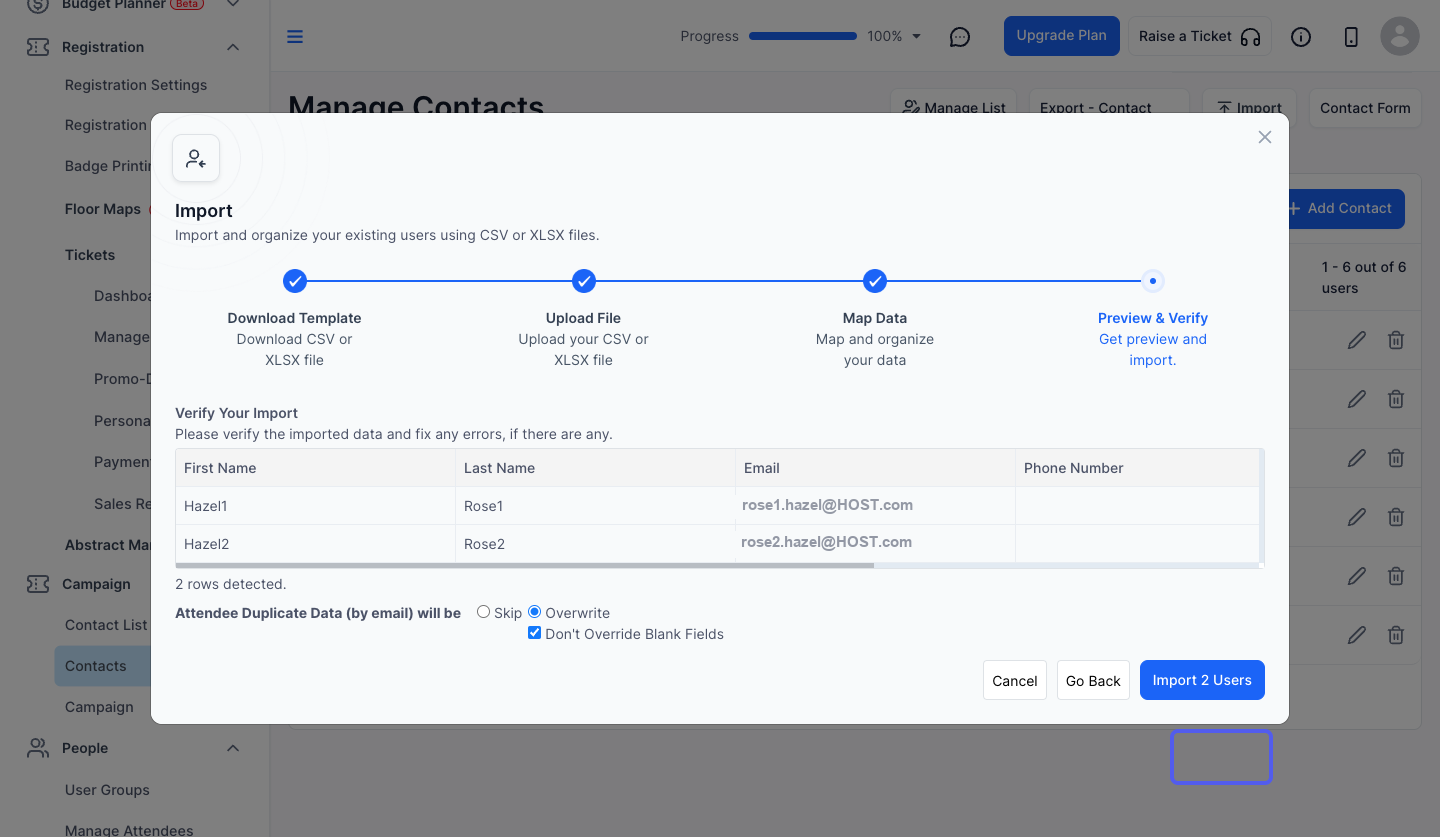The width and height of the screenshot is (1440, 837).
Task: Click the headset icon on Raise a Ticket
Action: click(1250, 37)
